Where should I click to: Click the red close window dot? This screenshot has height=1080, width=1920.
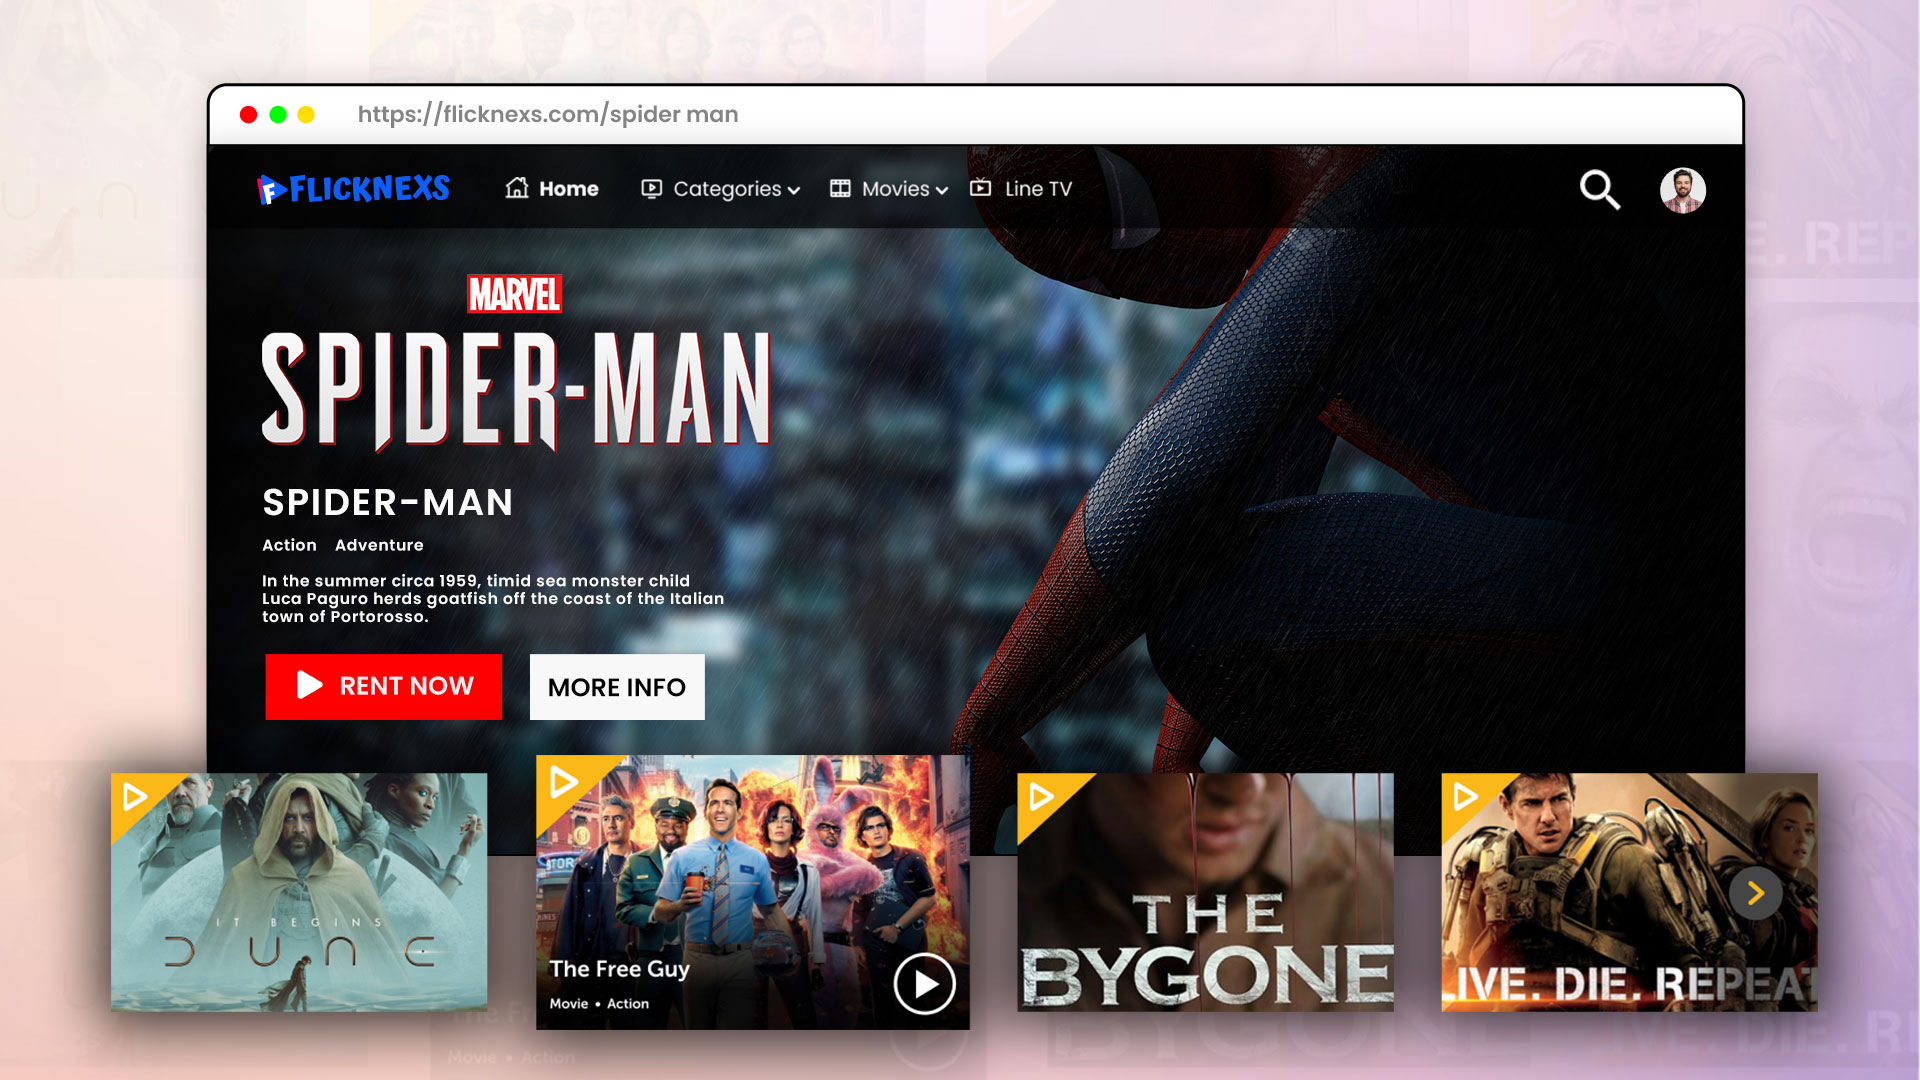(x=248, y=115)
